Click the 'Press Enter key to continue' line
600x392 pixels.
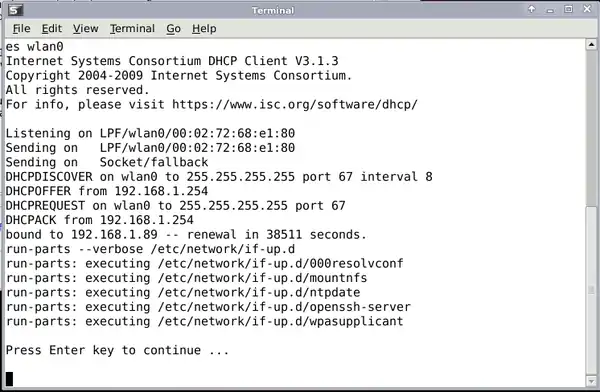coord(117,350)
